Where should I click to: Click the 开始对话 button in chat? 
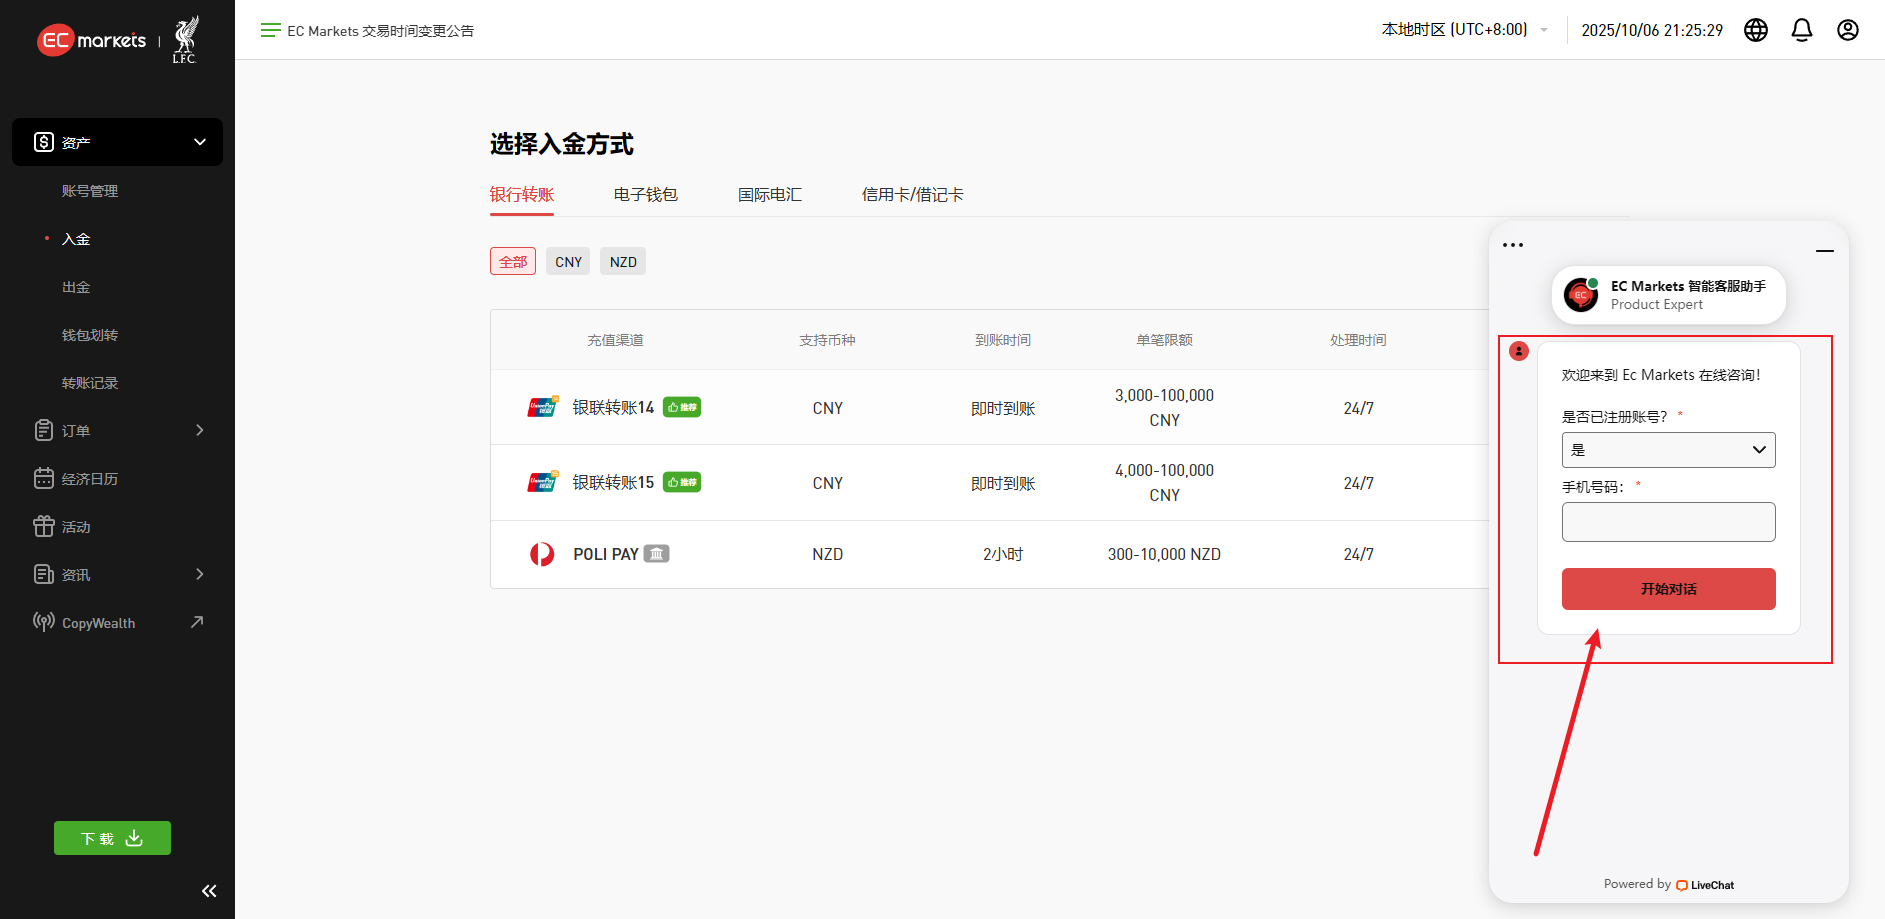click(x=1668, y=589)
